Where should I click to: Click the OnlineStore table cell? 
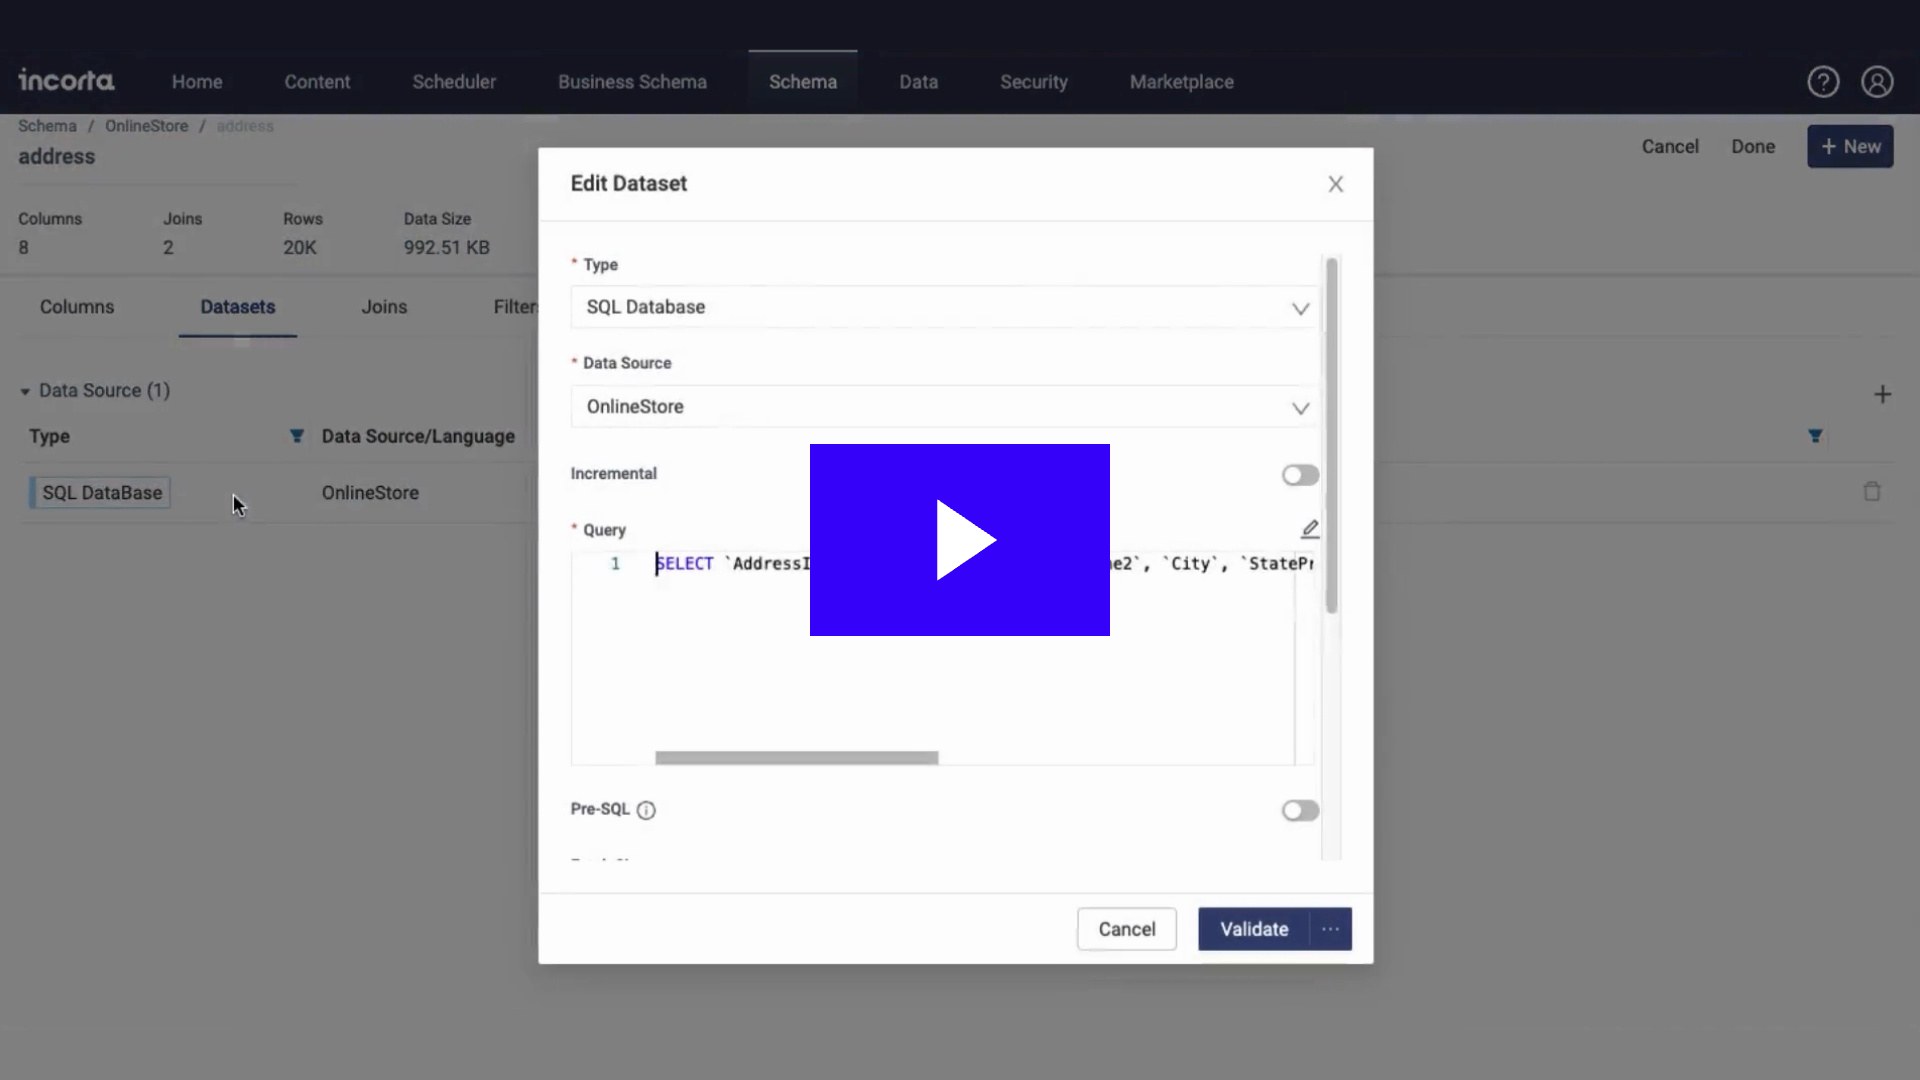370,493
